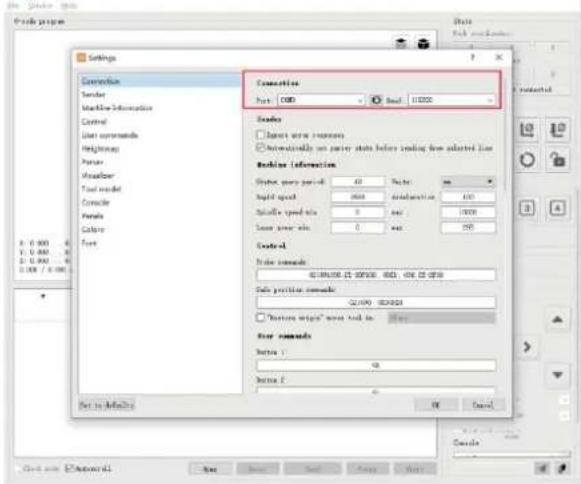This screenshot has width=581, height=484.
Task: Click the Z-probe icon in main window
Action: (x=558, y=130)
